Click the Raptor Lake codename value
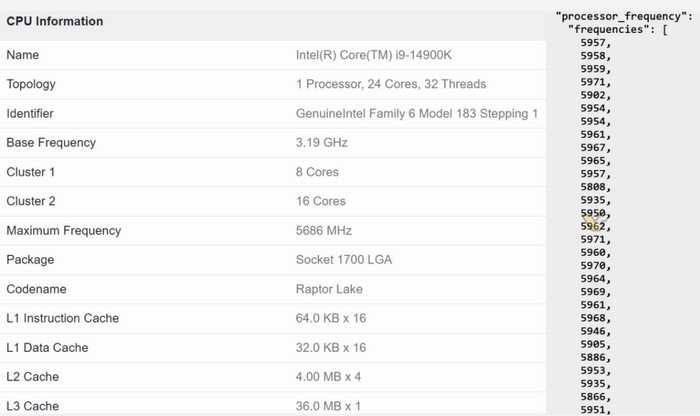Image resolution: width=700 pixels, height=416 pixels. tap(330, 289)
